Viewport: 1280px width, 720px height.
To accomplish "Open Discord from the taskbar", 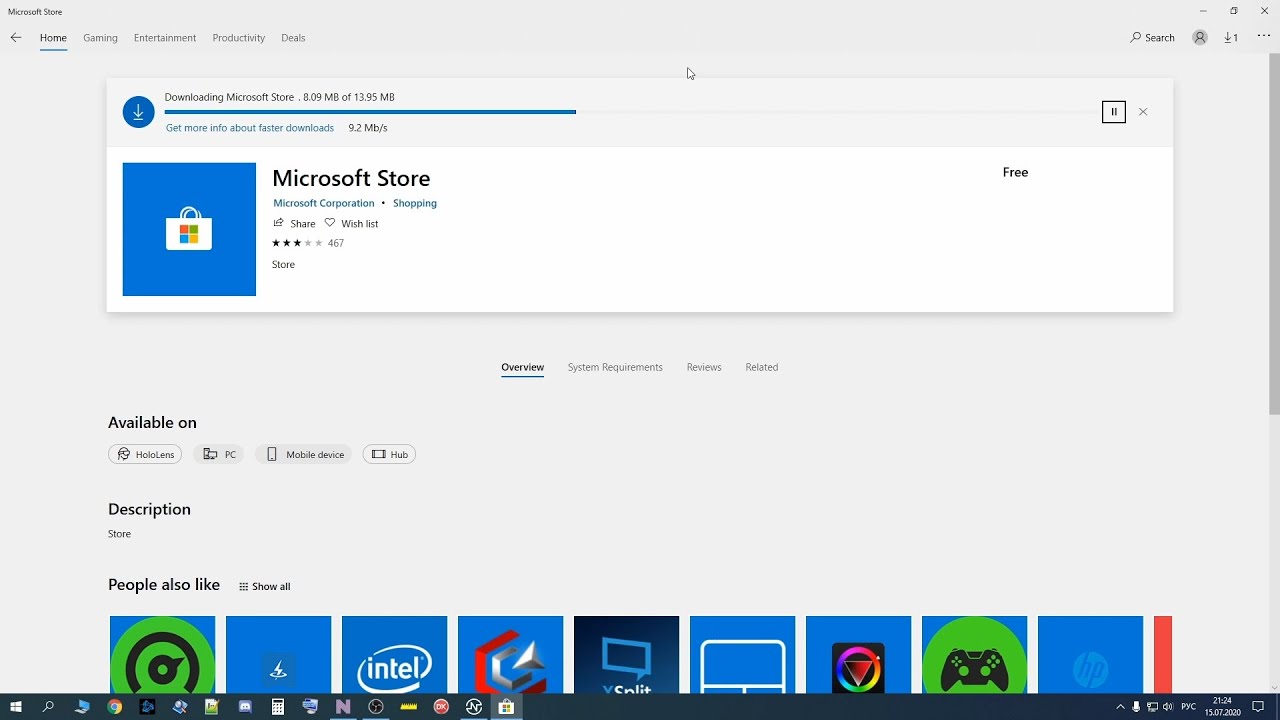I will click(245, 707).
